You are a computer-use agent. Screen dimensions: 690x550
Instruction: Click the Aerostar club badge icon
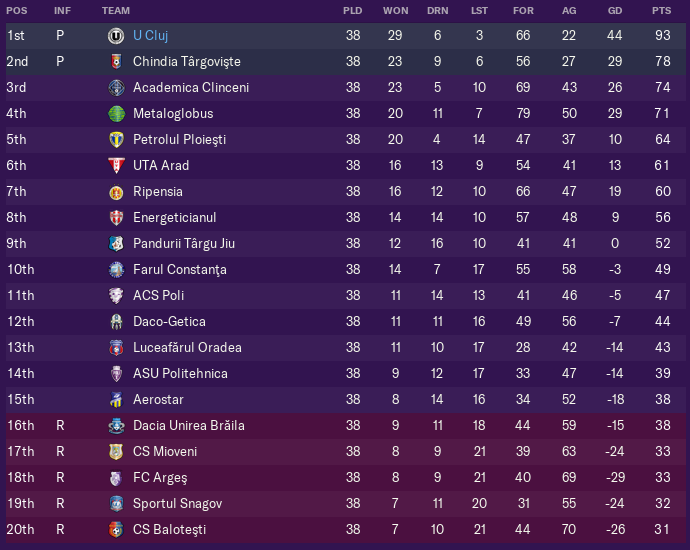click(x=116, y=400)
